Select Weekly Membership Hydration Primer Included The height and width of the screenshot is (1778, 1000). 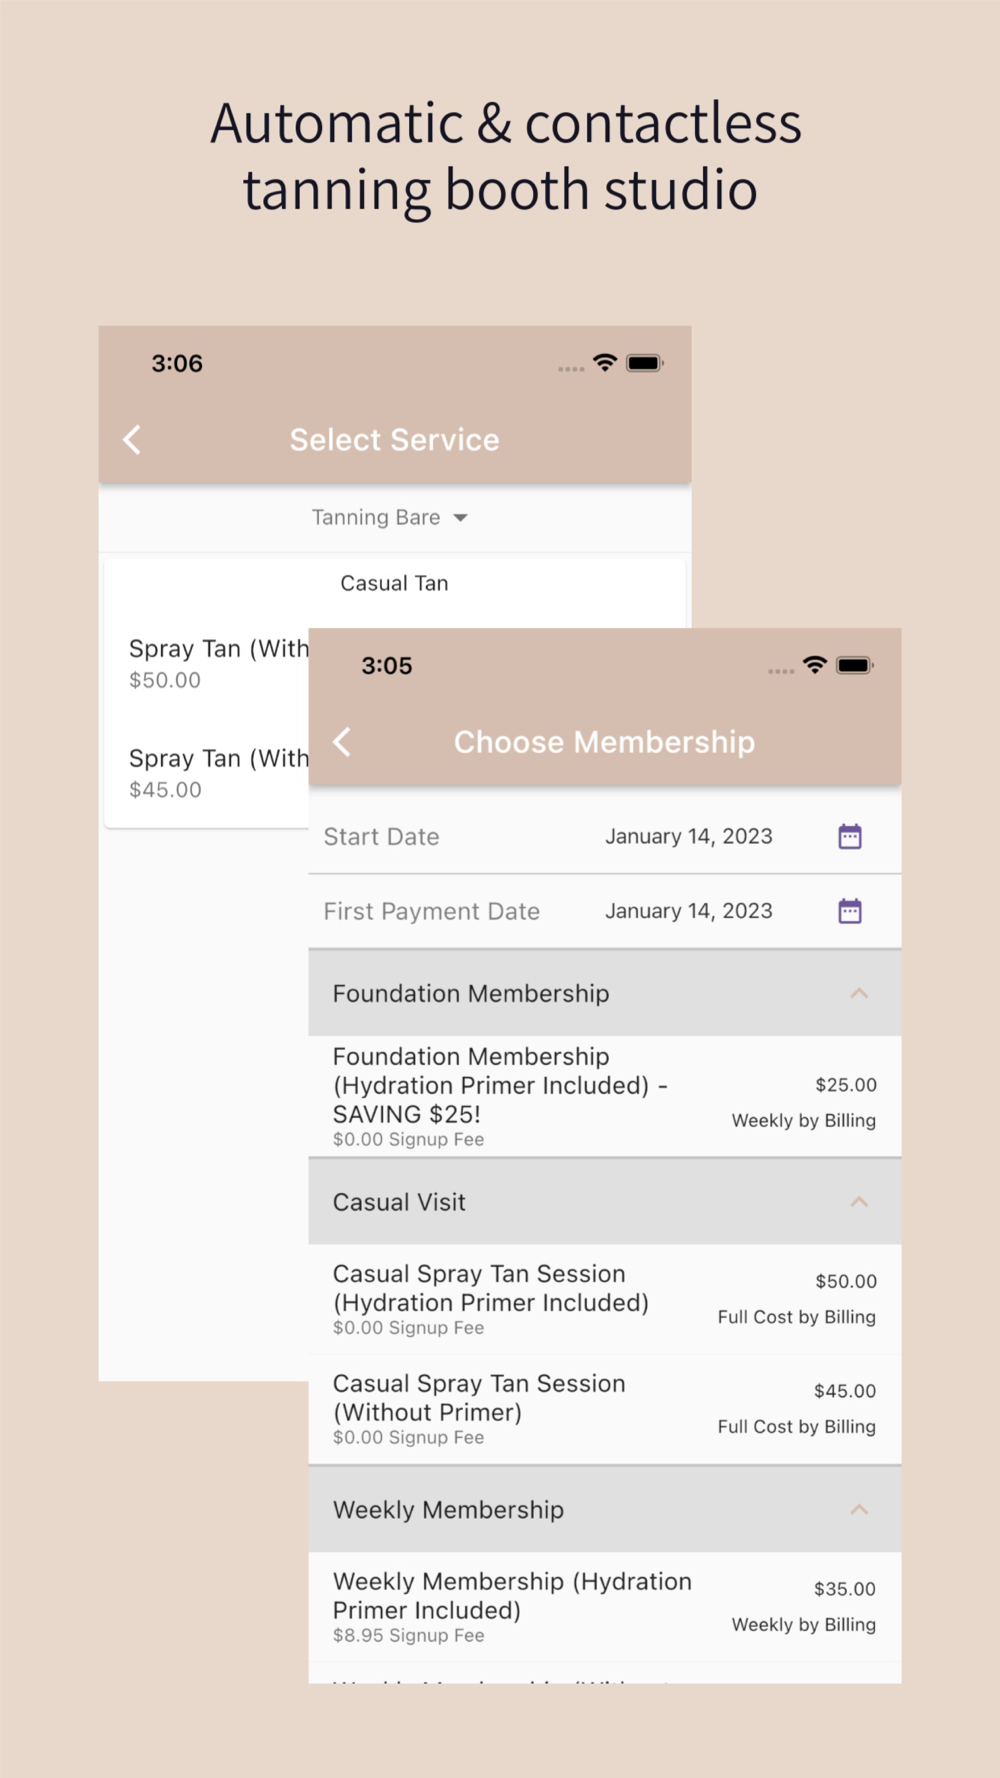605,1607
